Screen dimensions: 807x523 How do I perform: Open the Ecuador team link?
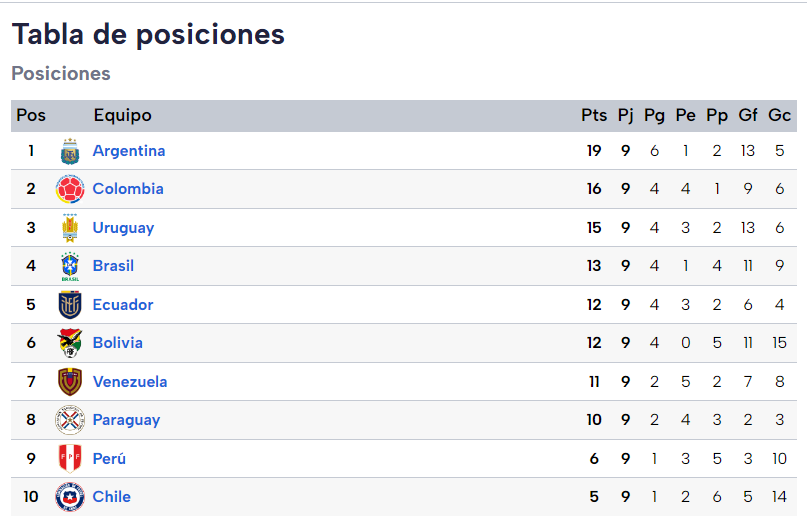click(x=123, y=305)
